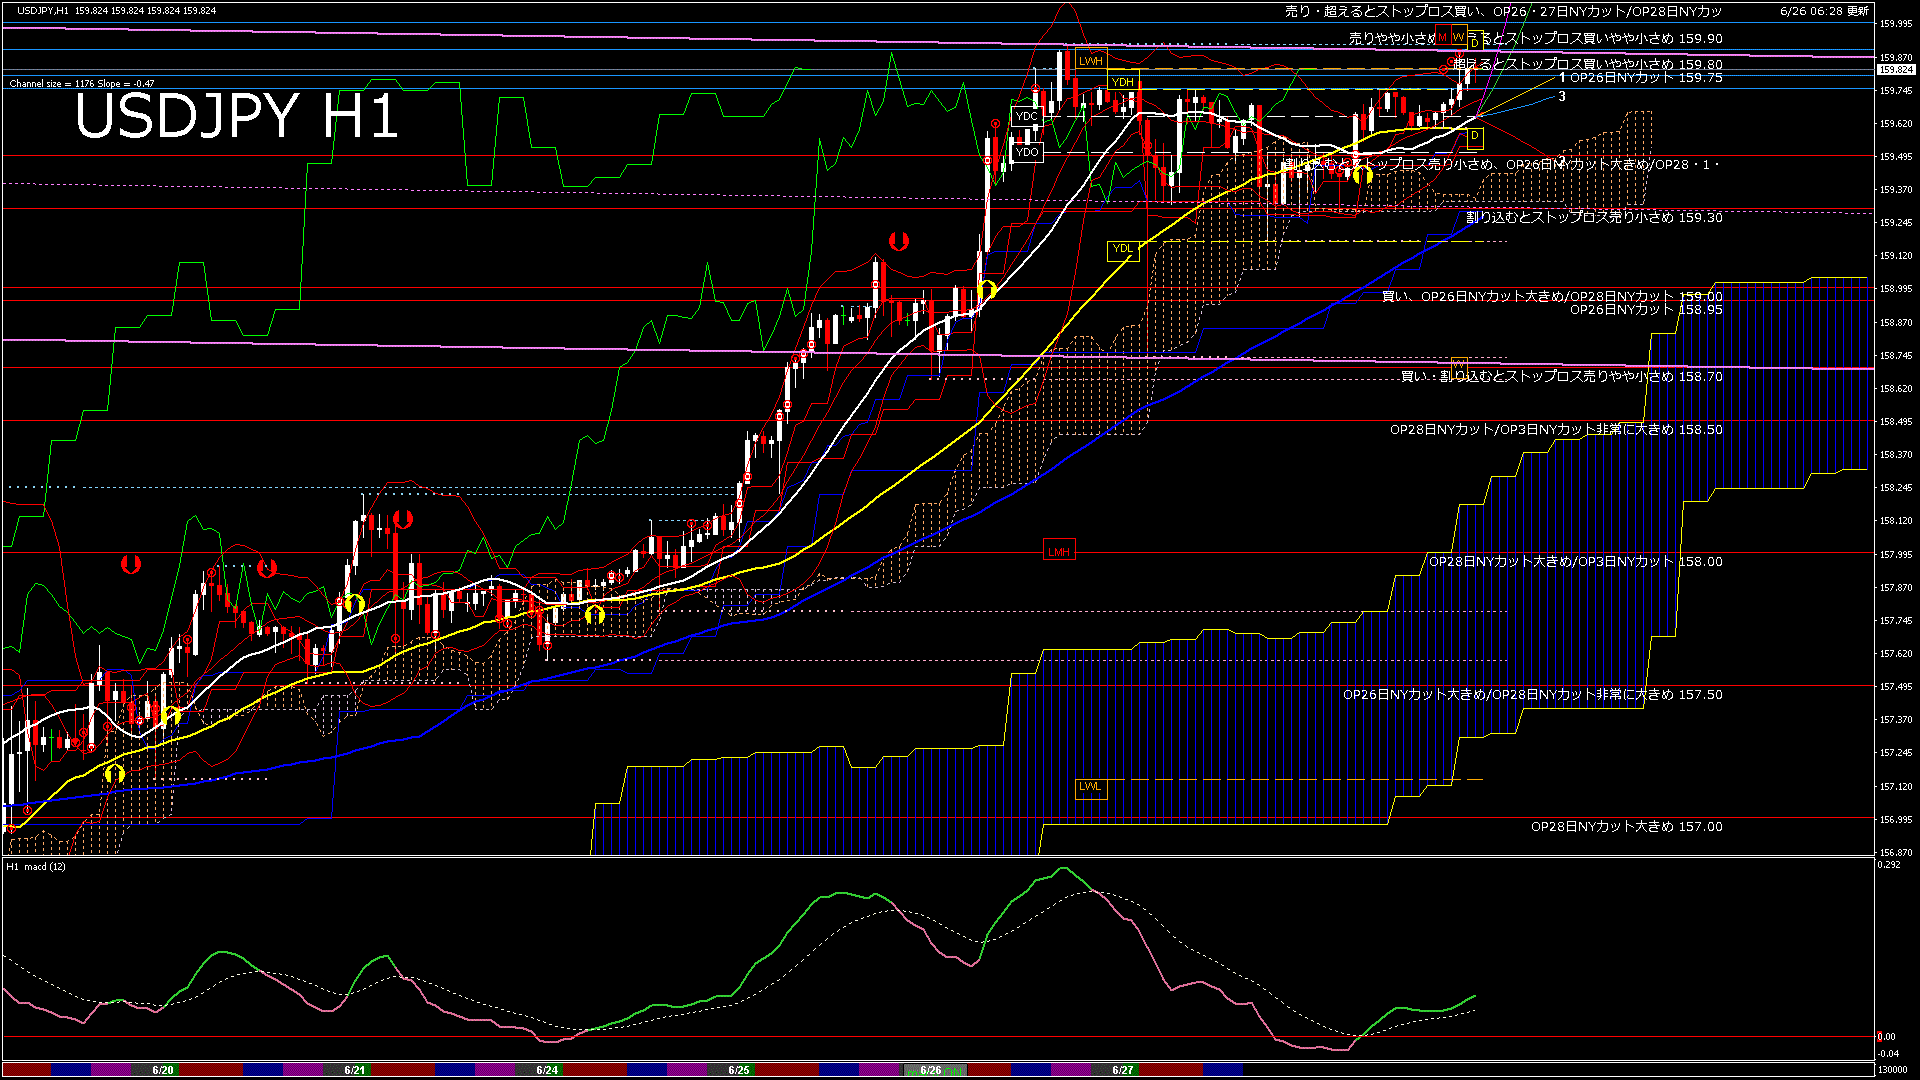Click the 6/25 date marker
Screen dimensions: 1920x1080
point(739,1070)
